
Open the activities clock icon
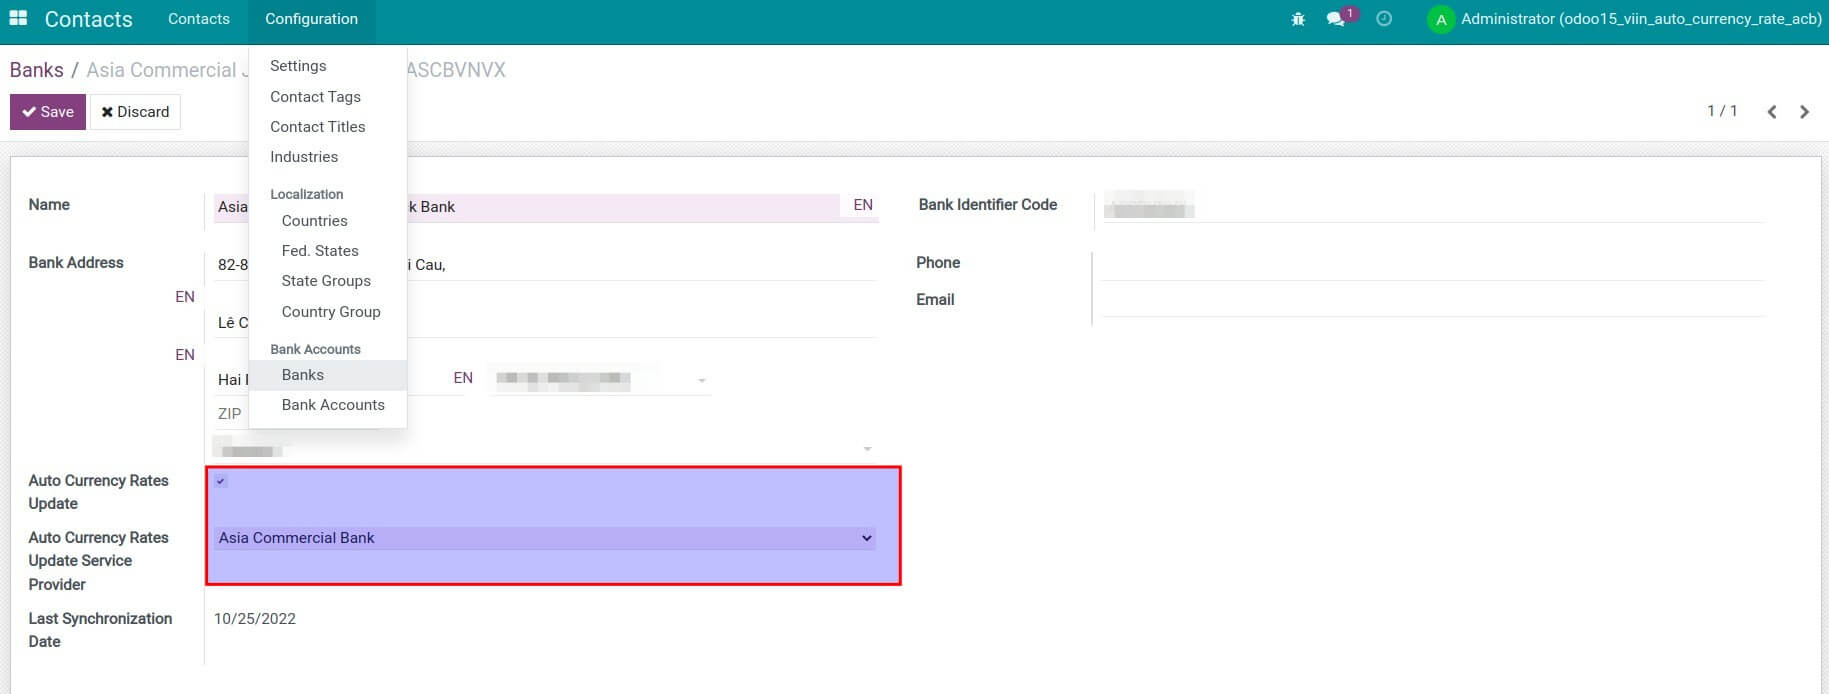(x=1384, y=19)
